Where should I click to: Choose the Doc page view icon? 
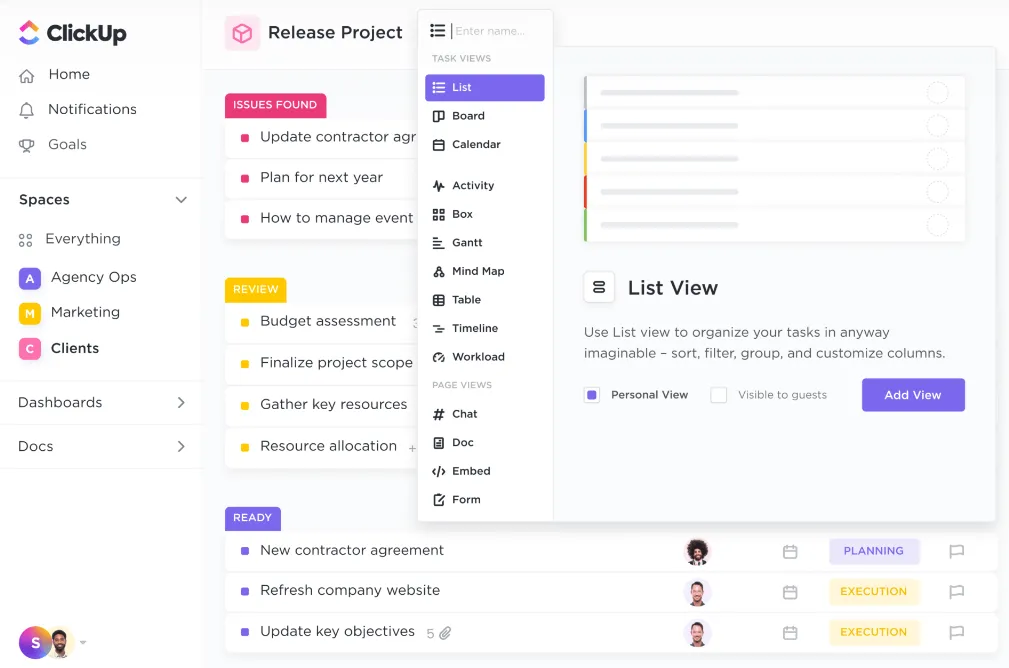tap(439, 443)
